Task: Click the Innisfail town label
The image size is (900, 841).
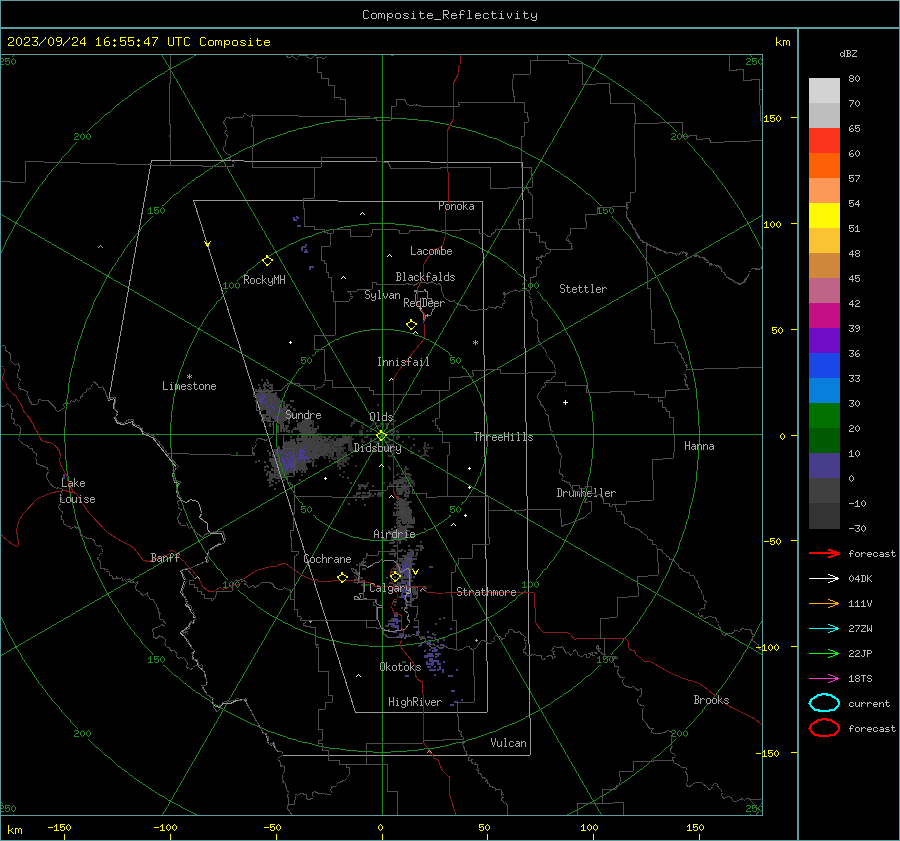Action: [403, 362]
